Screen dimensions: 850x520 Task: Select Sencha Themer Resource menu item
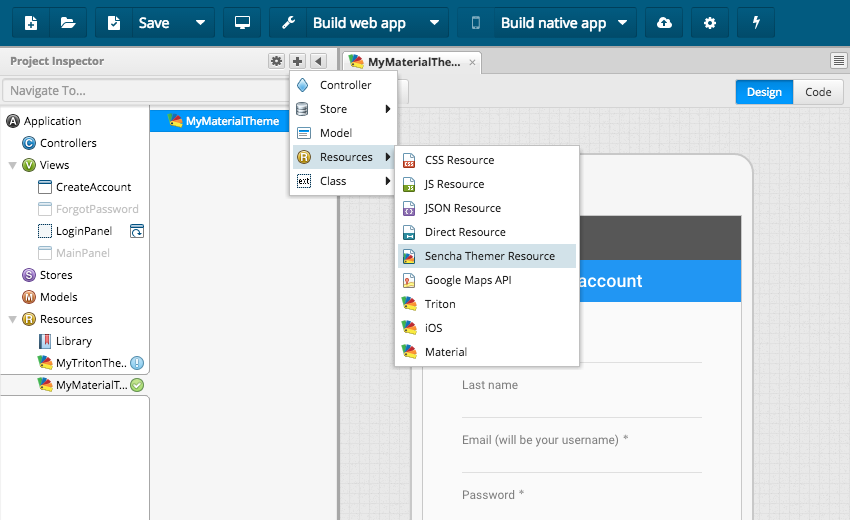(489, 256)
